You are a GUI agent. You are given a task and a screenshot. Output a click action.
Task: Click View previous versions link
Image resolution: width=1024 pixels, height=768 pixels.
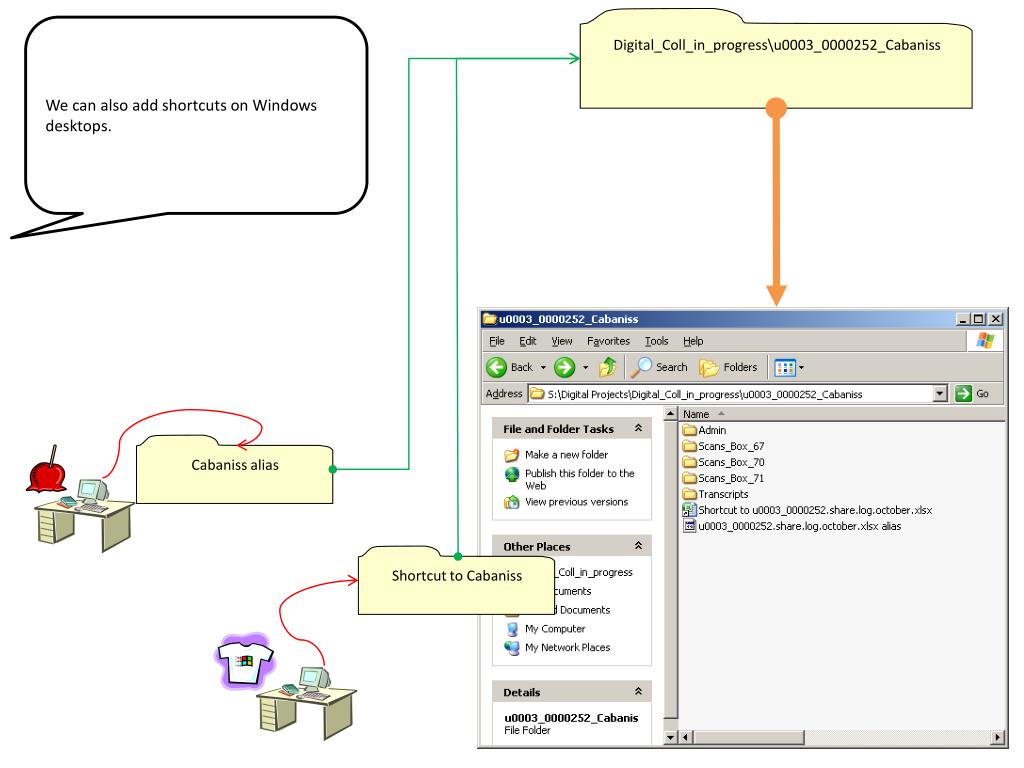[x=577, y=502]
